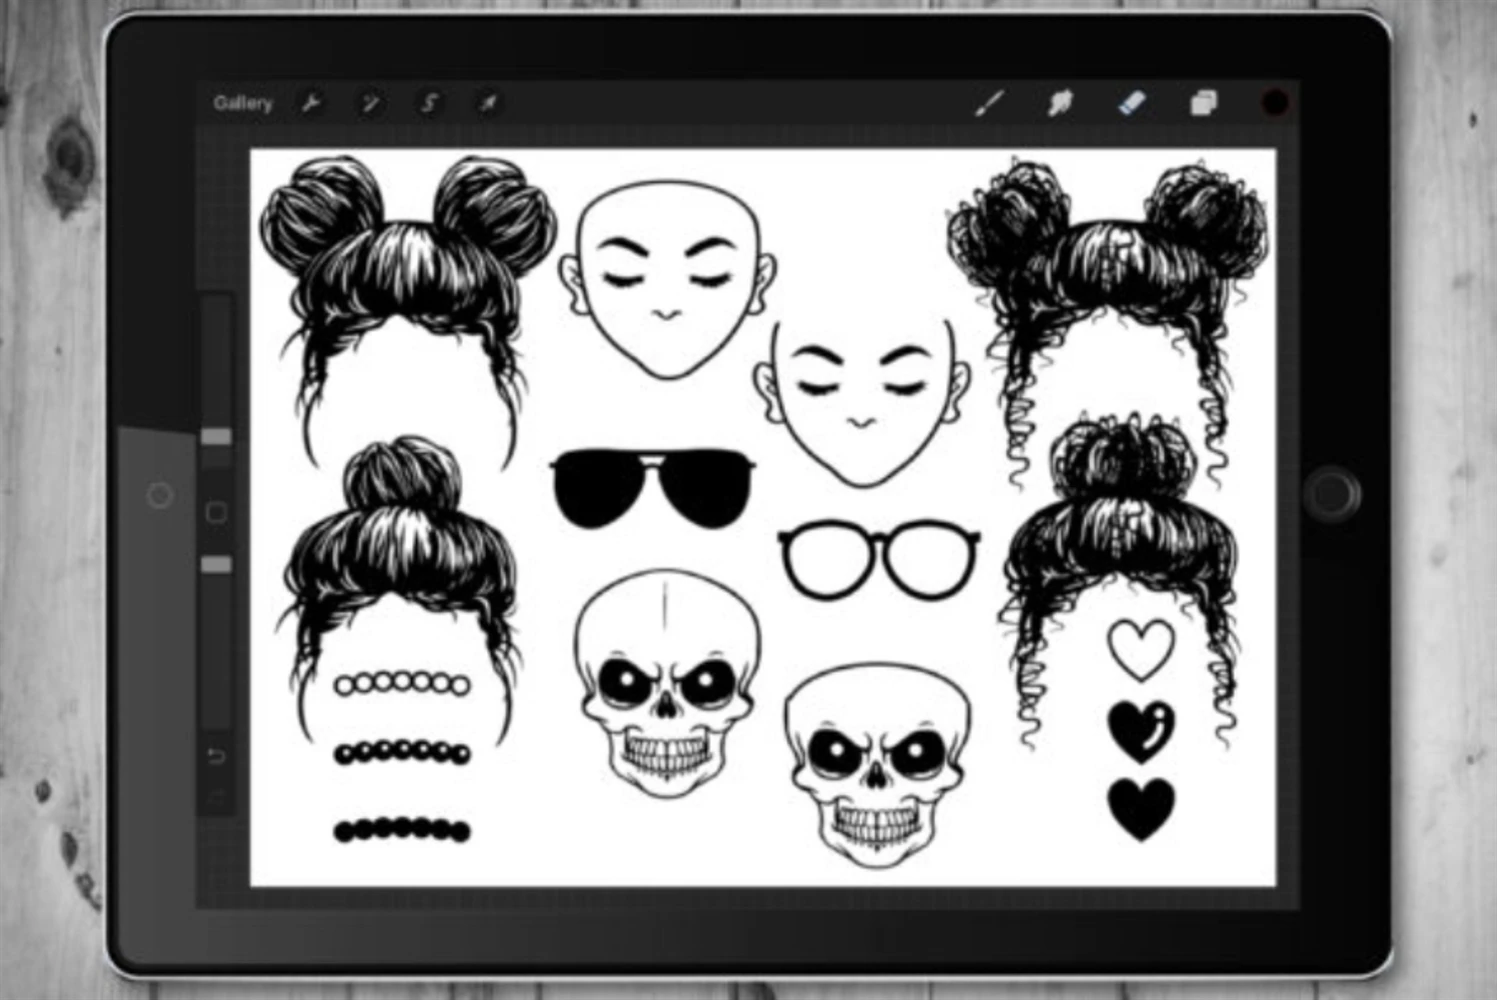
Task: Click the brush size slider handle
Action: pyautogui.click(x=216, y=437)
